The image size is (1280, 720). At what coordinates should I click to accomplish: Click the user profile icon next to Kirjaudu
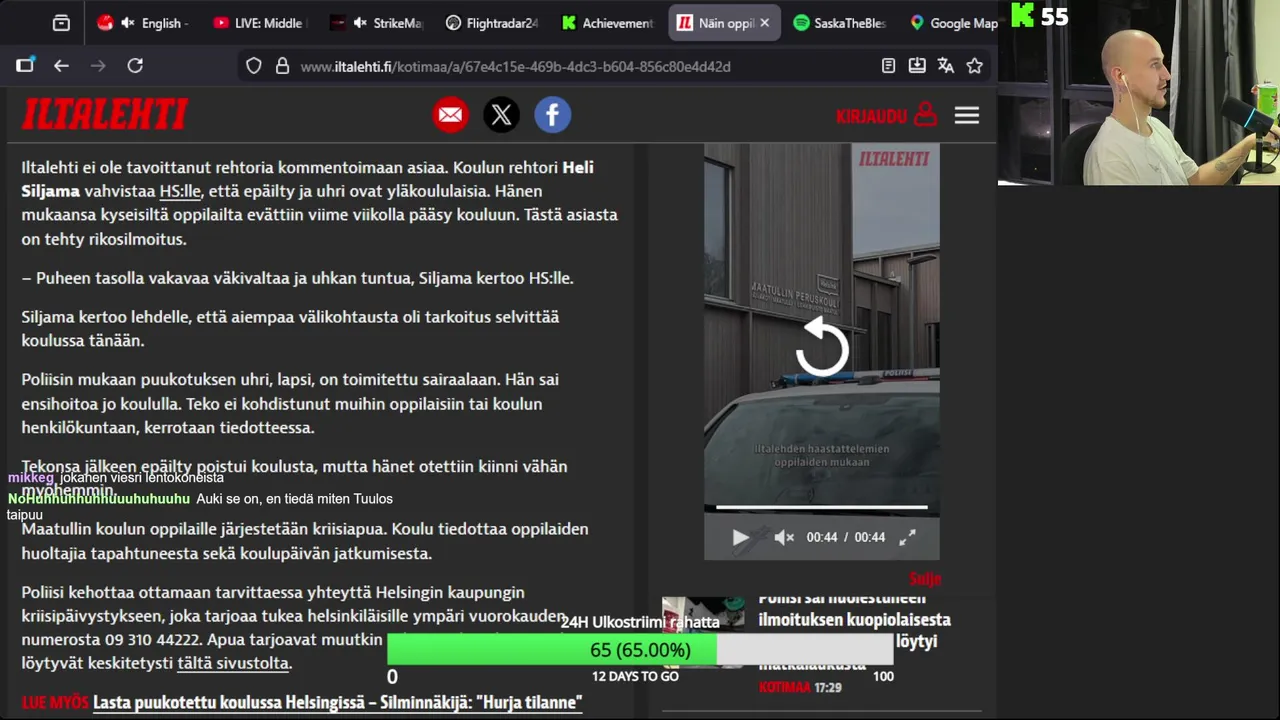tap(926, 115)
